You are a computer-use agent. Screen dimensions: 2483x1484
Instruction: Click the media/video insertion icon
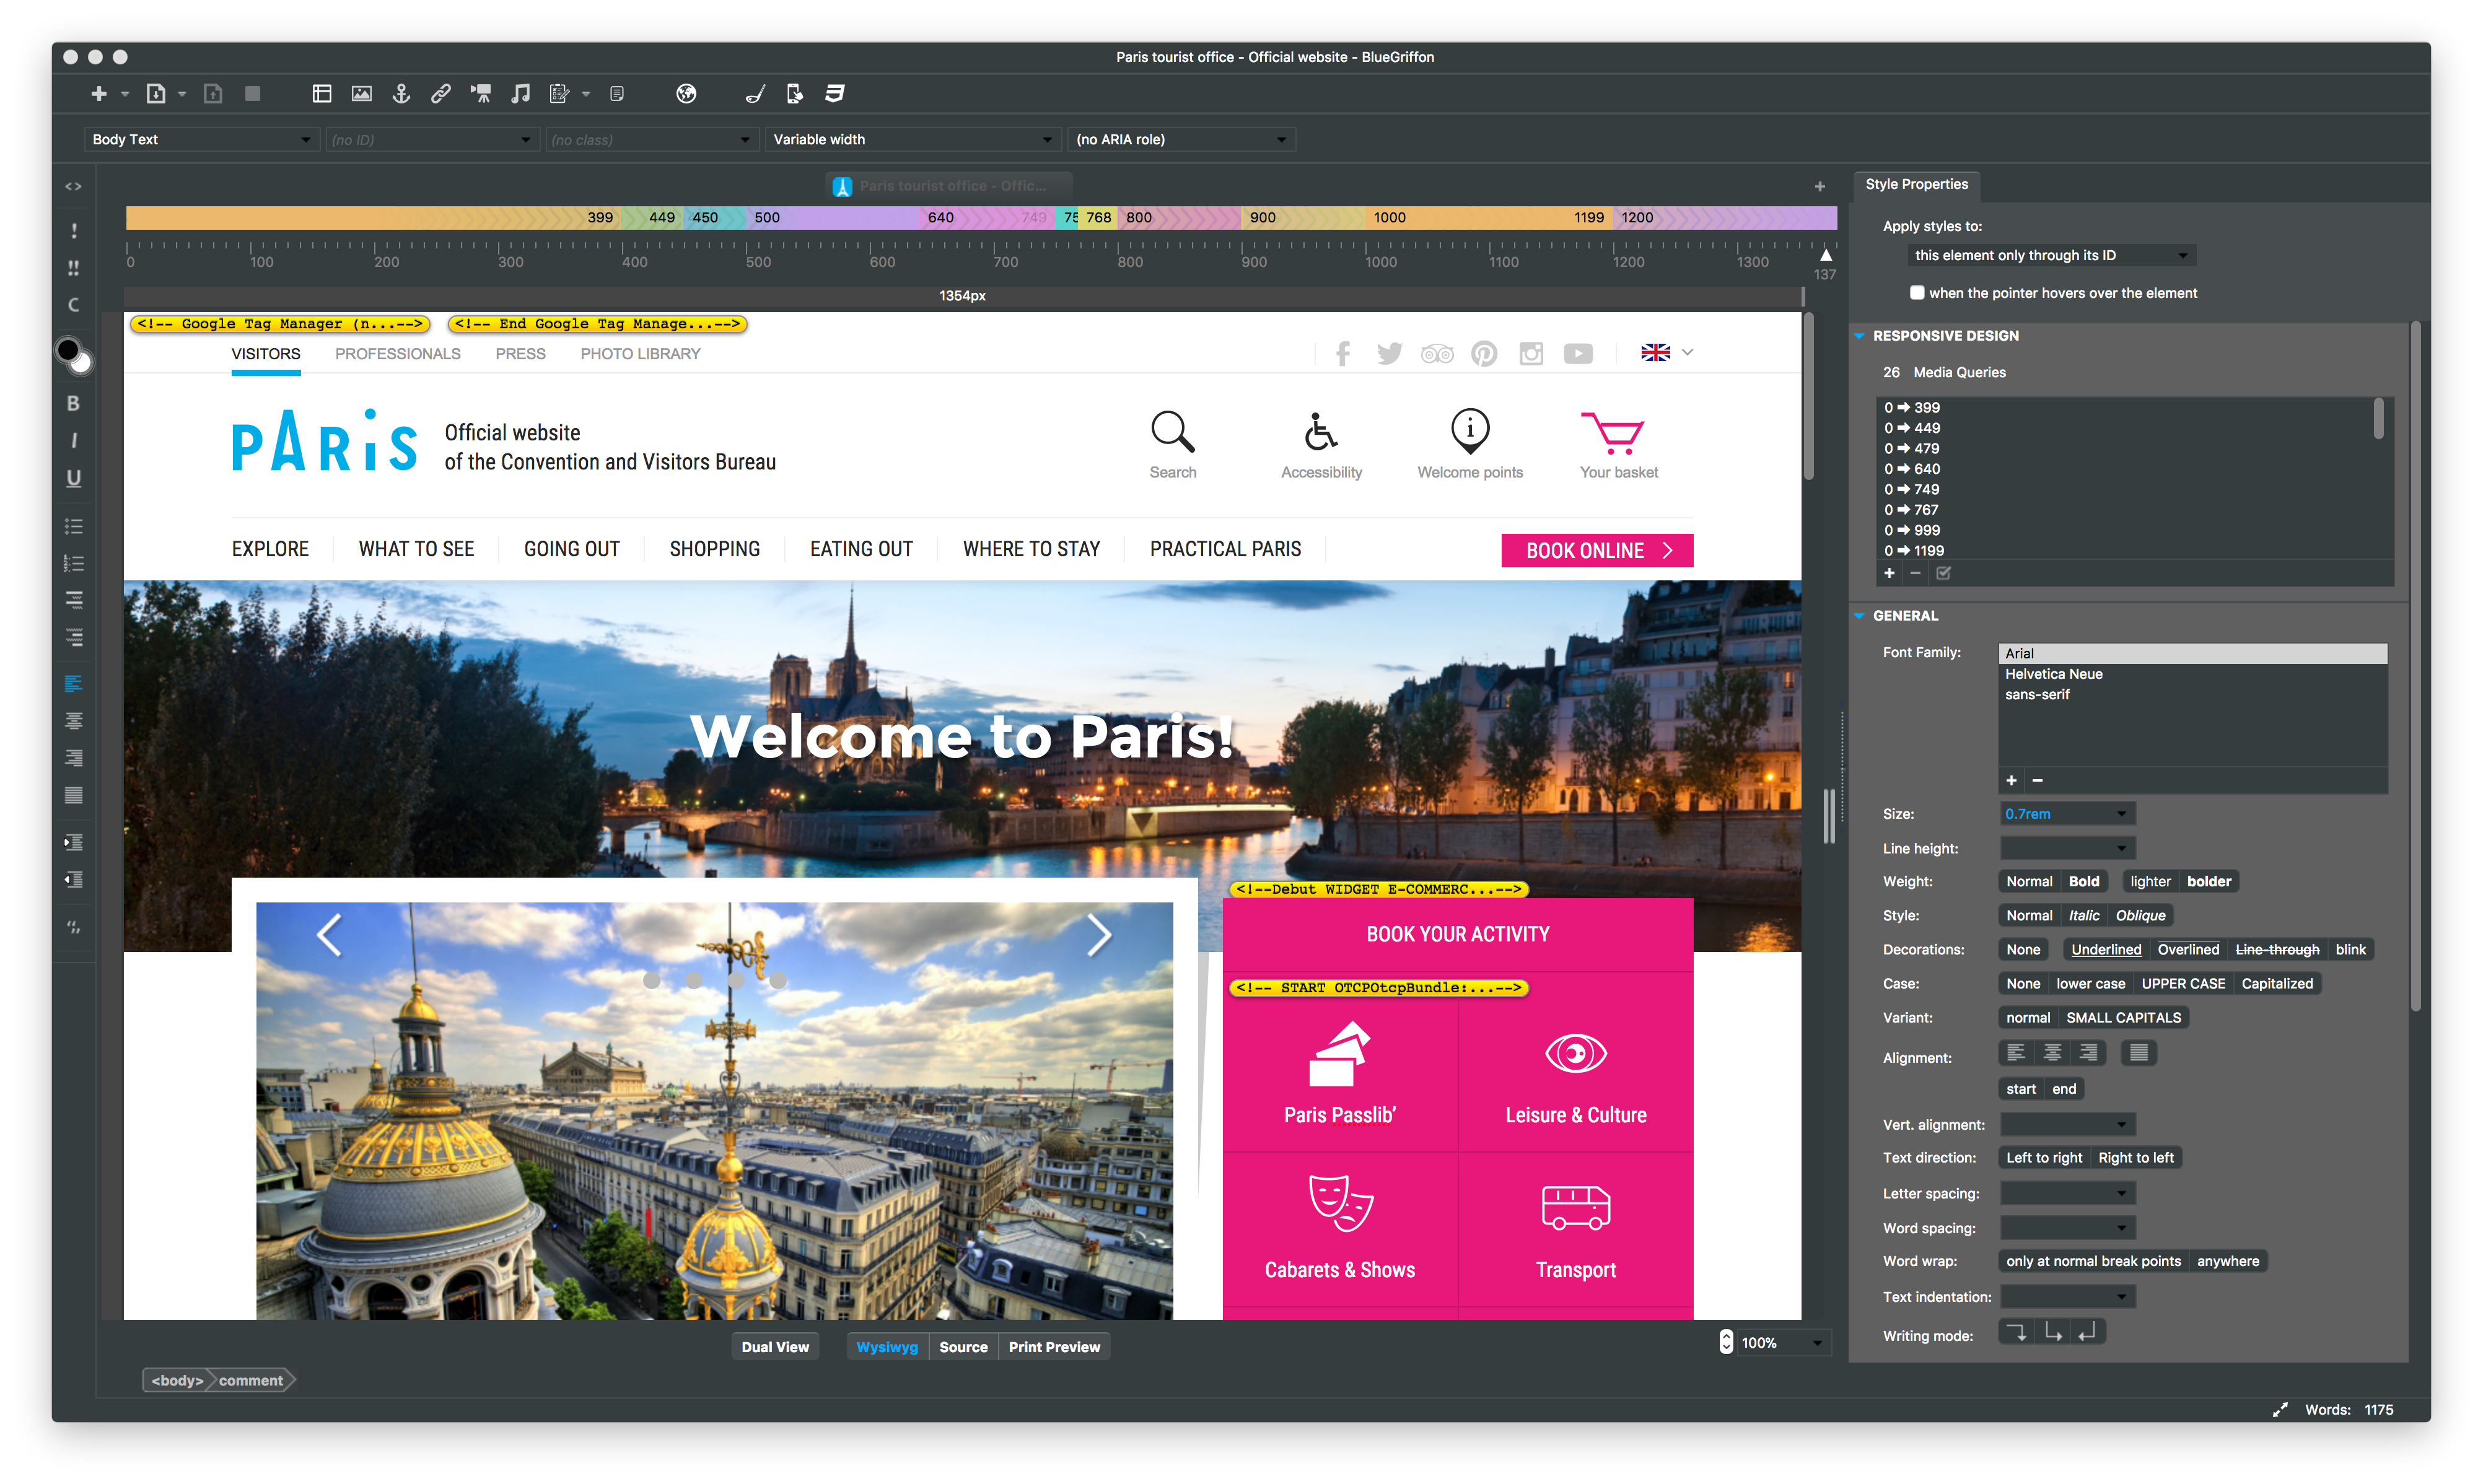(484, 94)
